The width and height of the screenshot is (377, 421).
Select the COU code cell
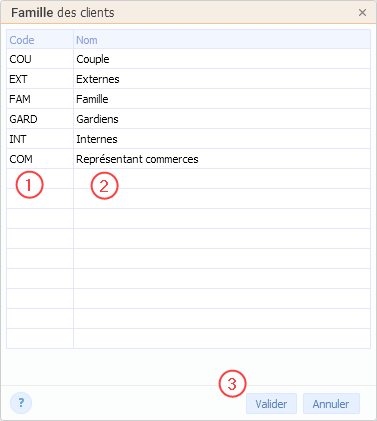40,59
